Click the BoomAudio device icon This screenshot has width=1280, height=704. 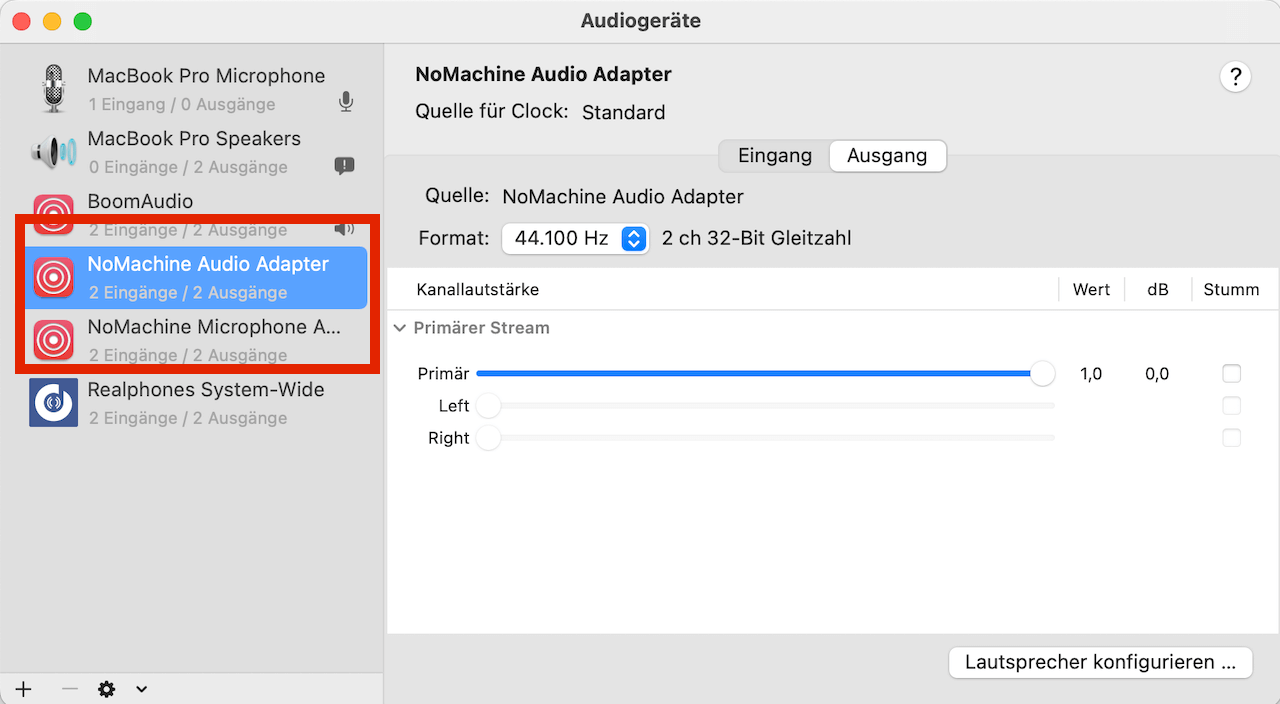pos(53,213)
